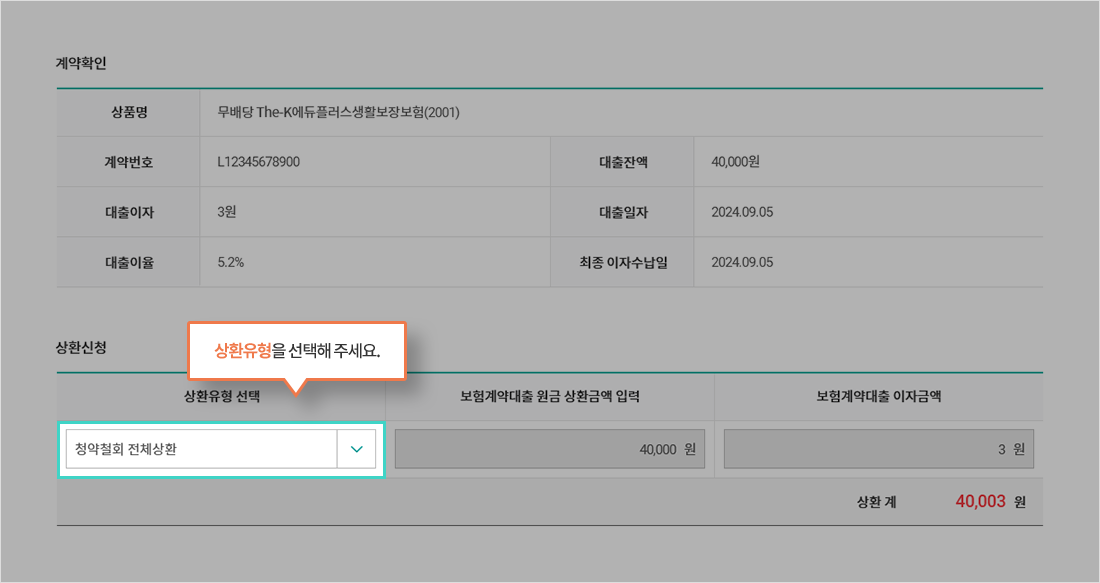This screenshot has width=1100, height=583.
Task: Click the 상환유형 선택 column header
Action: pyautogui.click(x=221, y=396)
